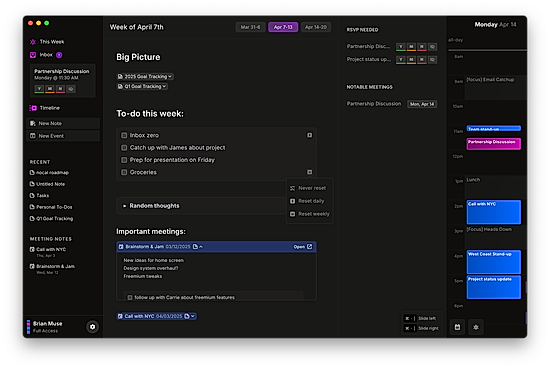The width and height of the screenshot is (550, 368).
Task: Click Partnership Discussion under Notable Meetings
Action: (x=374, y=104)
